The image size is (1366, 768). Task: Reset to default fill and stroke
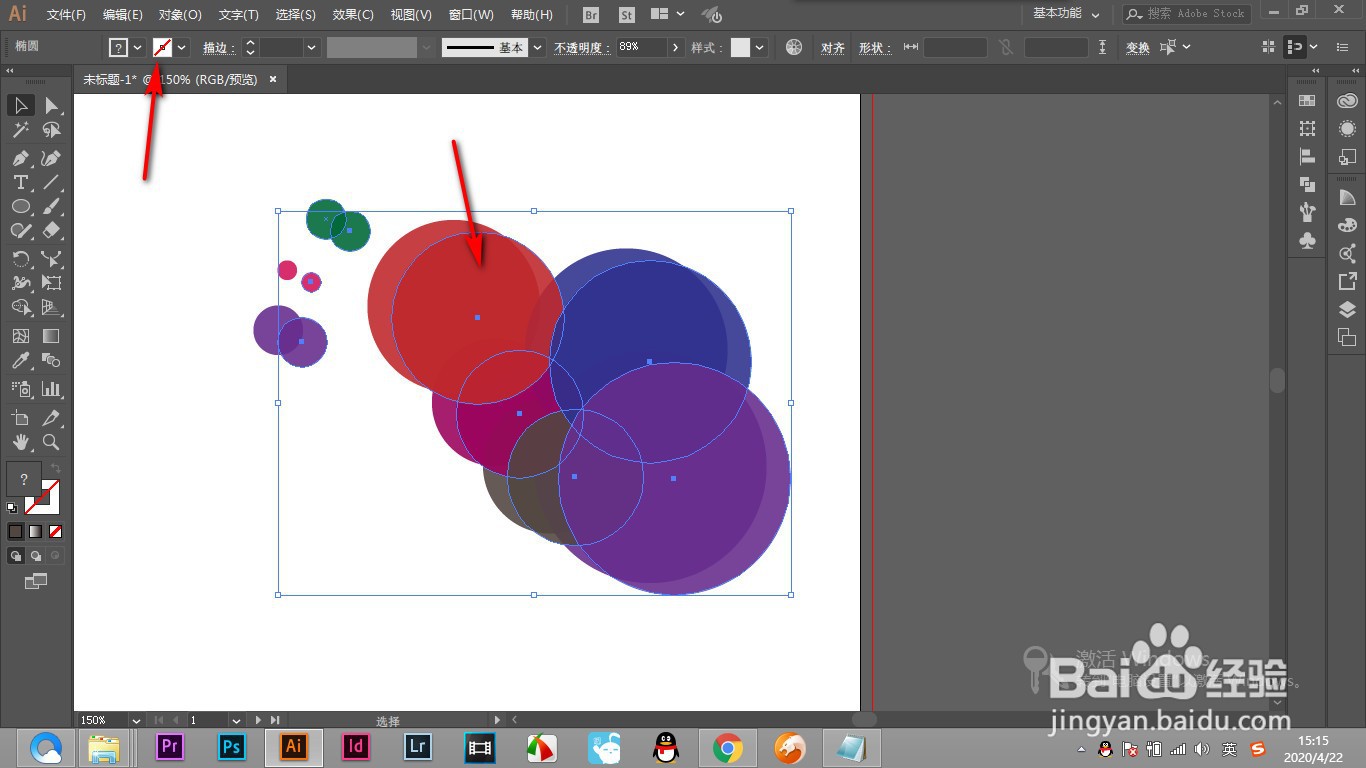click(x=12, y=508)
